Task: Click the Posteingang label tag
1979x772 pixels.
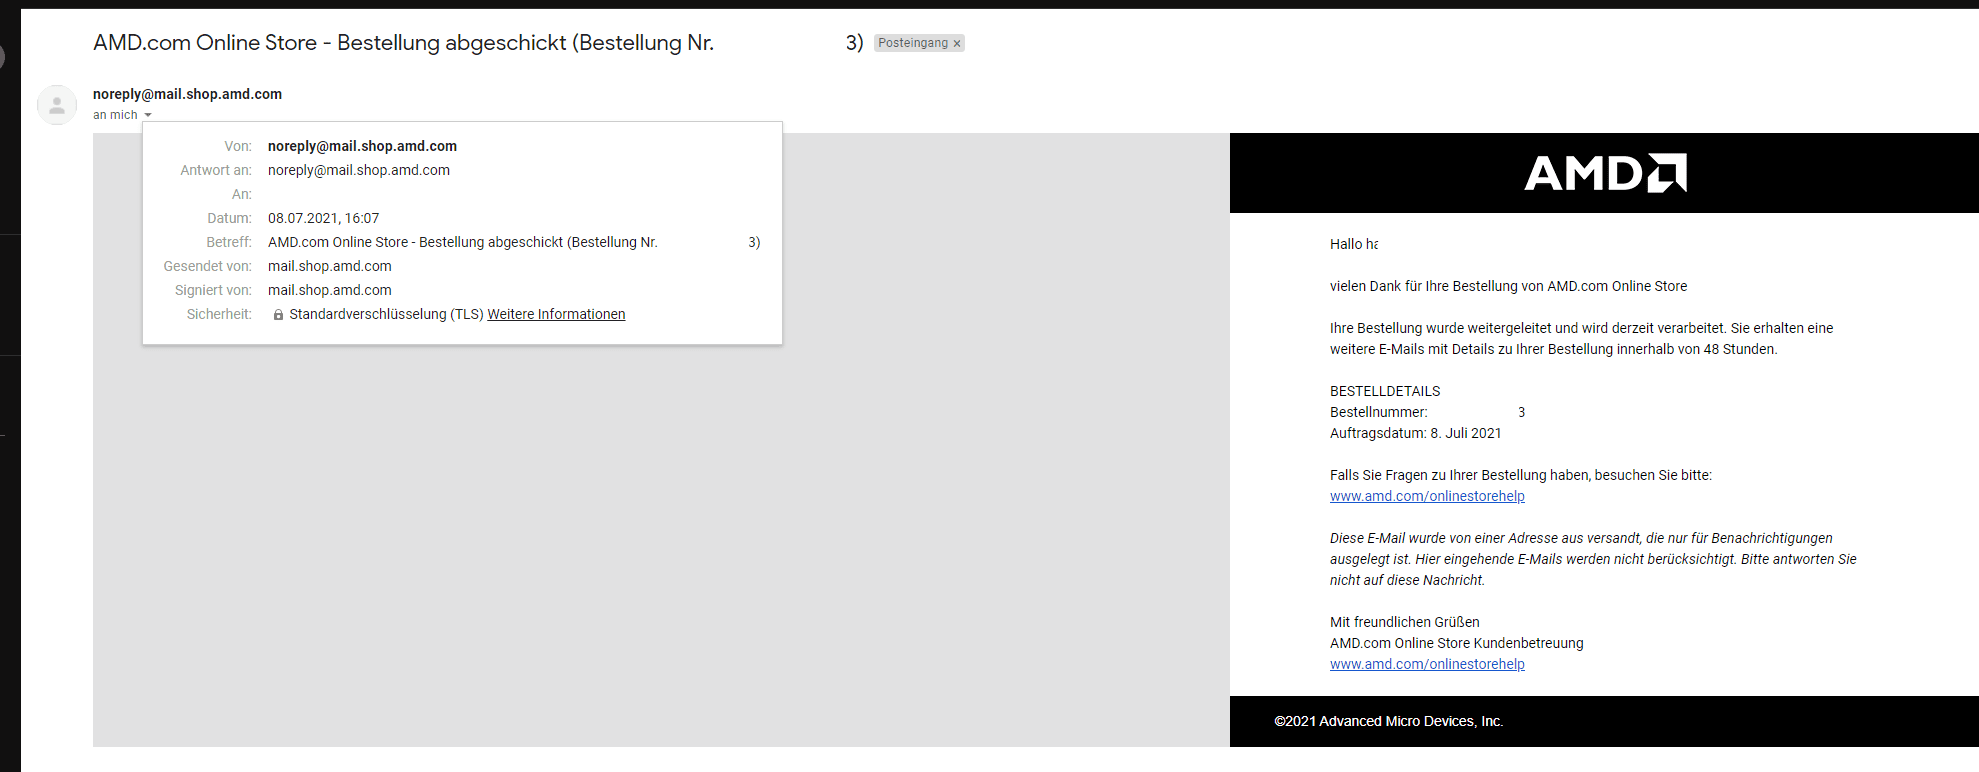Action: coord(912,43)
